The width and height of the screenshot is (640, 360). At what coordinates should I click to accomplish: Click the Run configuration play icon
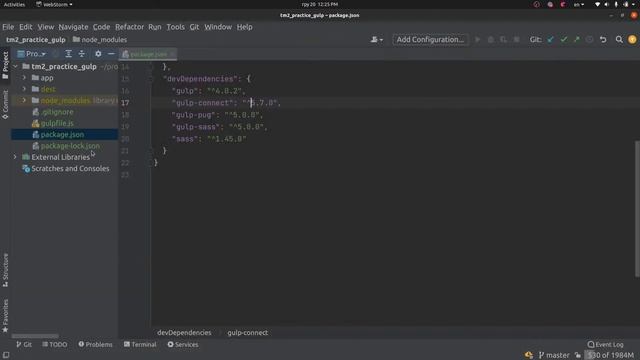(478, 40)
